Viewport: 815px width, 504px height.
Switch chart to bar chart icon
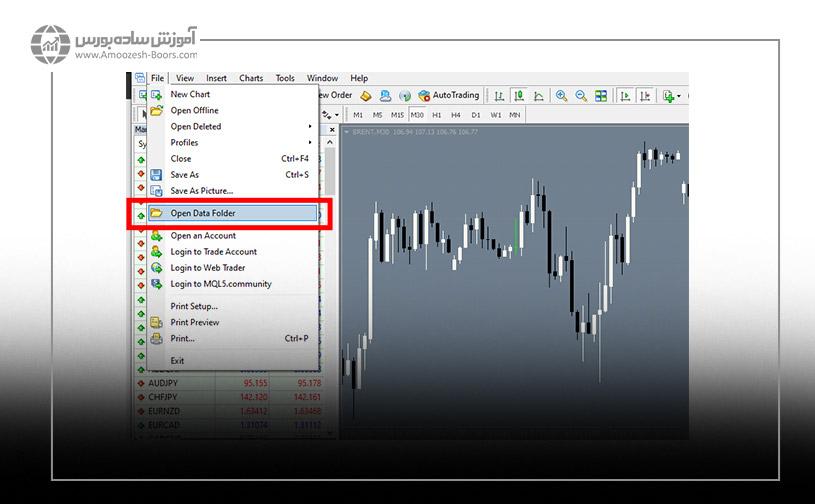pos(500,96)
